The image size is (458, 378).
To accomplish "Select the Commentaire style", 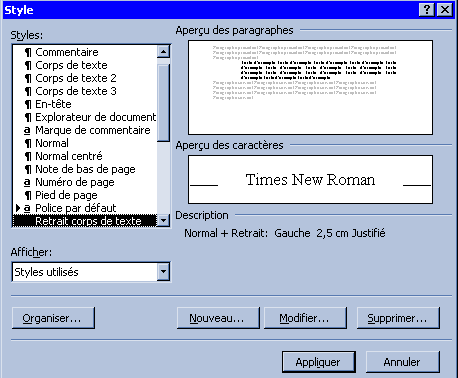I will click(x=85, y=52).
